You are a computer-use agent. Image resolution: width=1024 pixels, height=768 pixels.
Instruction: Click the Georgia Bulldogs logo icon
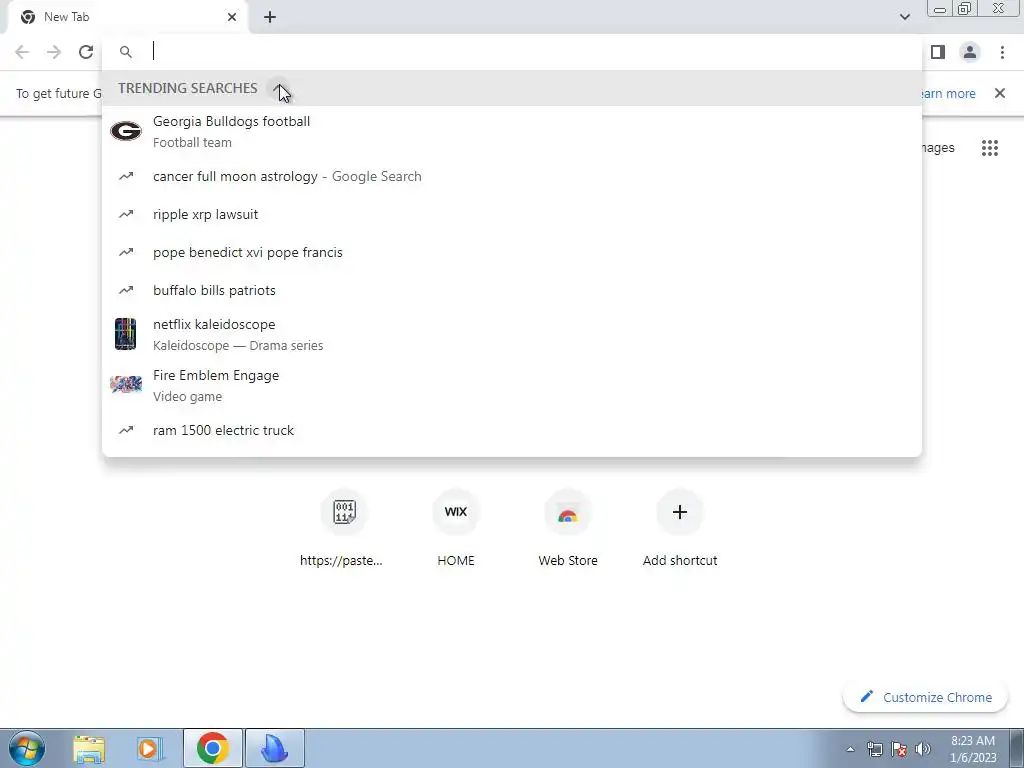(126, 131)
